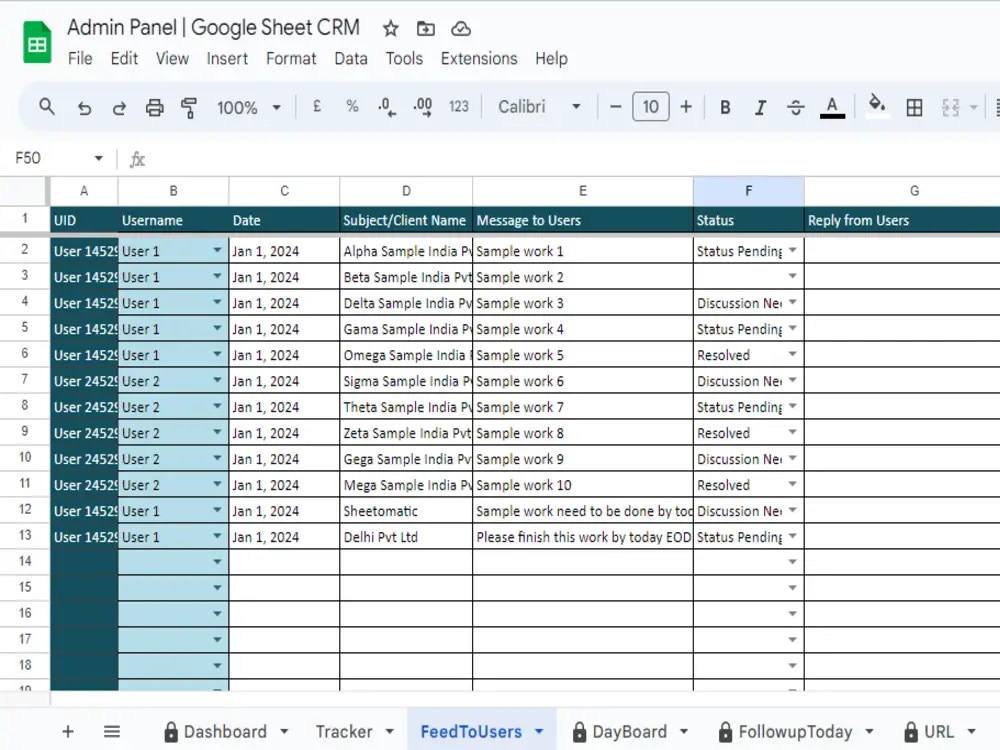Open the fill color paint bucket
The image size is (1000, 750).
click(x=877, y=106)
